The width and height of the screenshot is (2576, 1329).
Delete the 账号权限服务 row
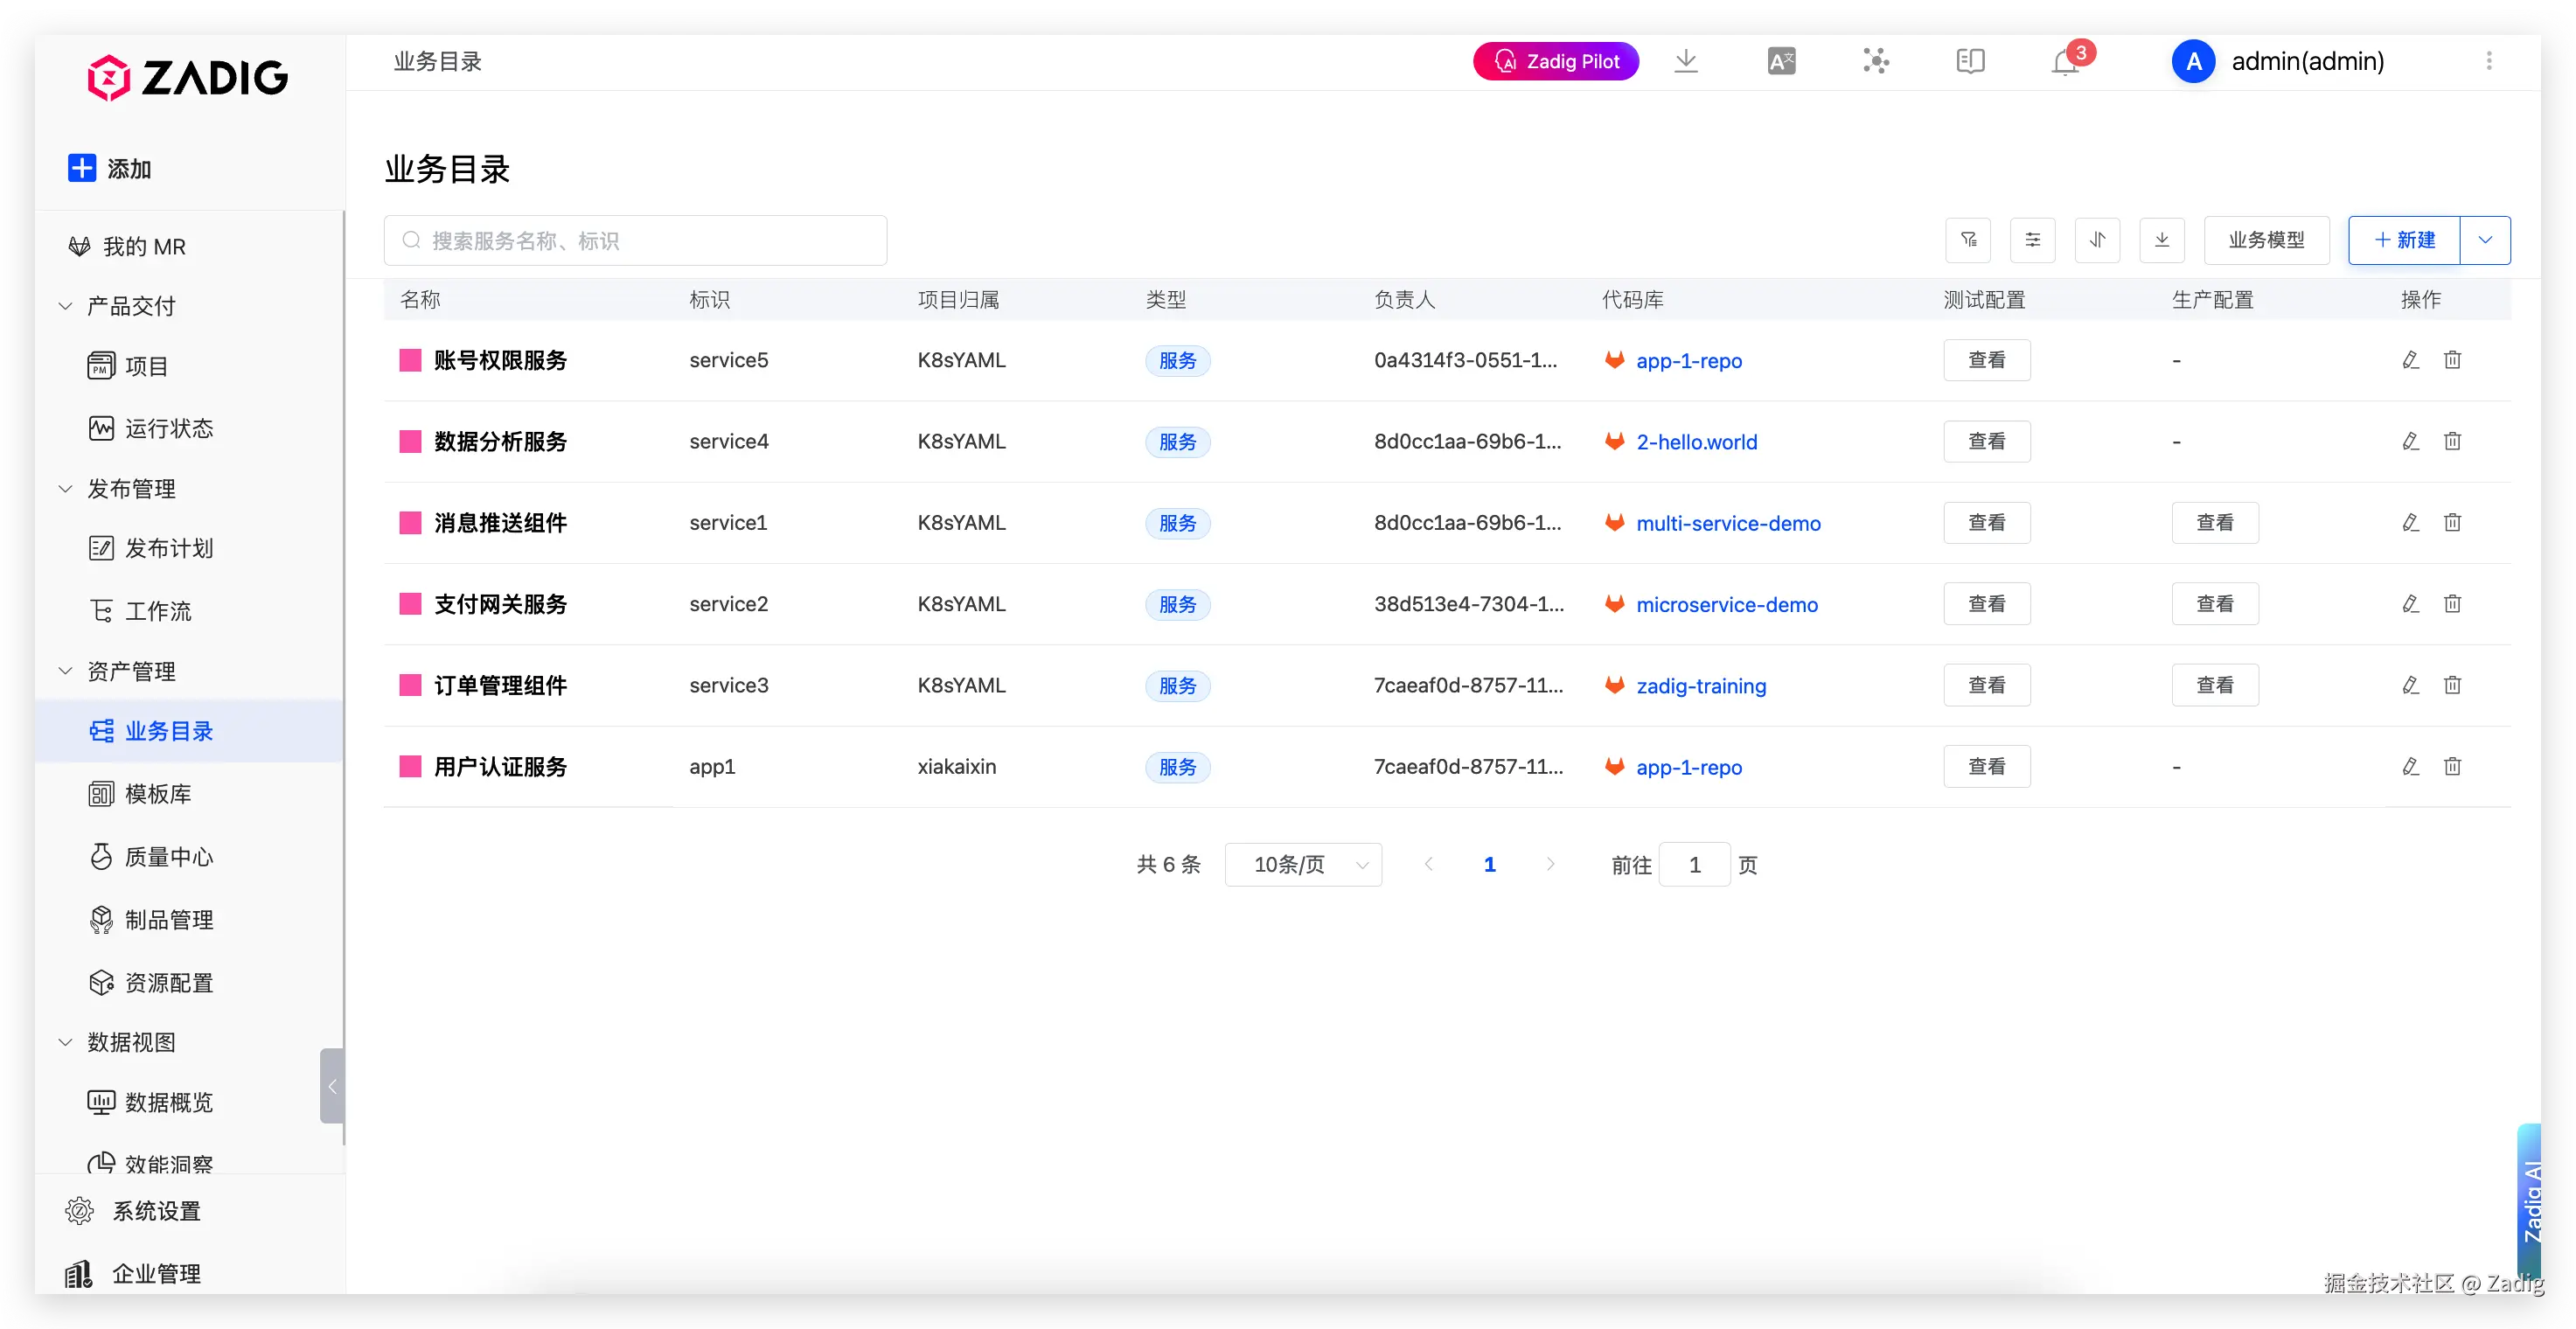point(2452,360)
